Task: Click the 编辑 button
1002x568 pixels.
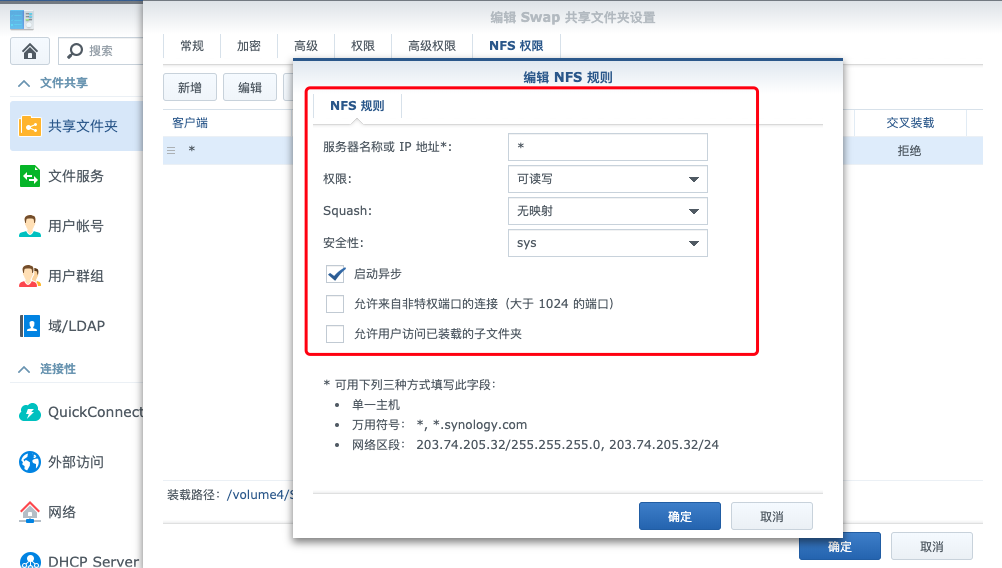Action: tap(250, 88)
